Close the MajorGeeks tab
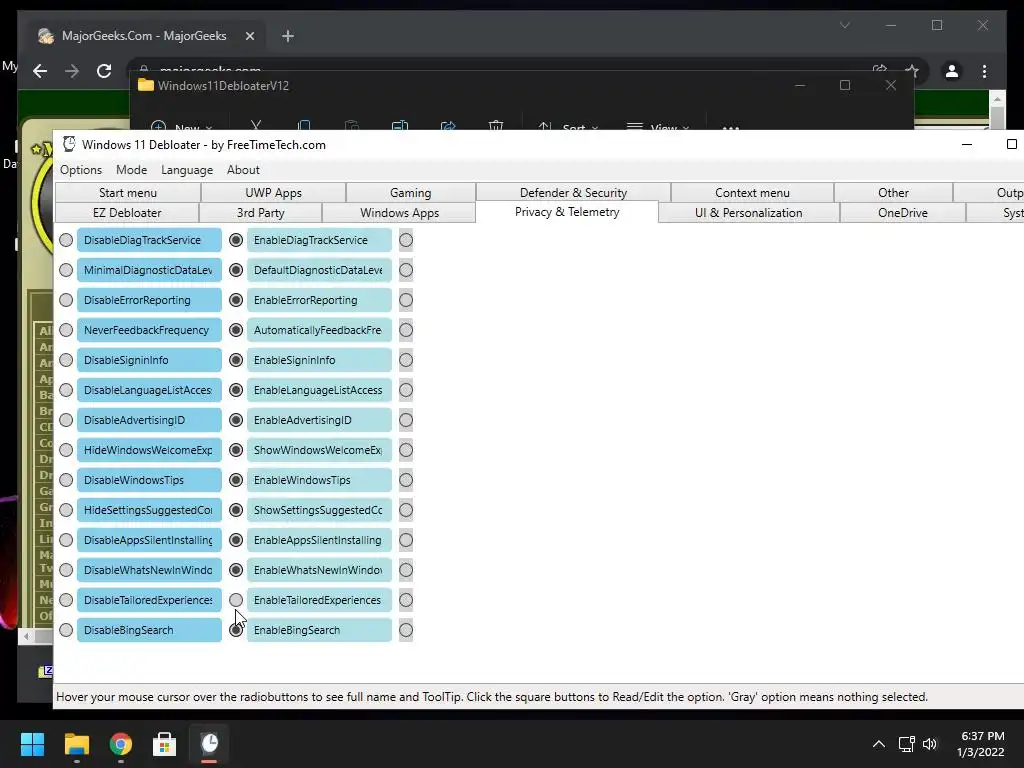Viewport: 1024px width, 768px height. [249, 36]
